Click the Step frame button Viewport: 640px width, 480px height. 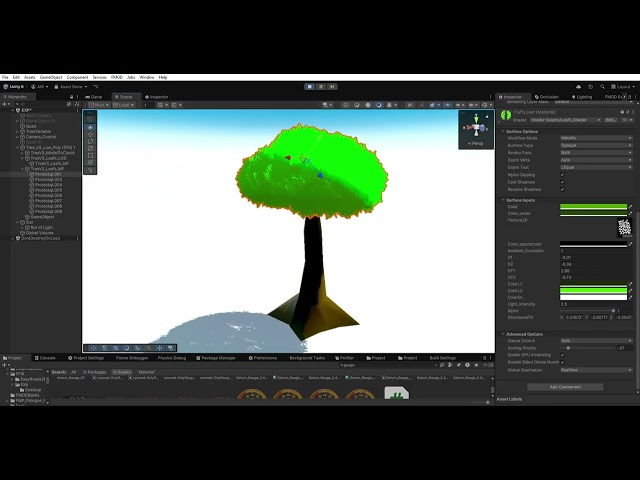[x=332, y=87]
